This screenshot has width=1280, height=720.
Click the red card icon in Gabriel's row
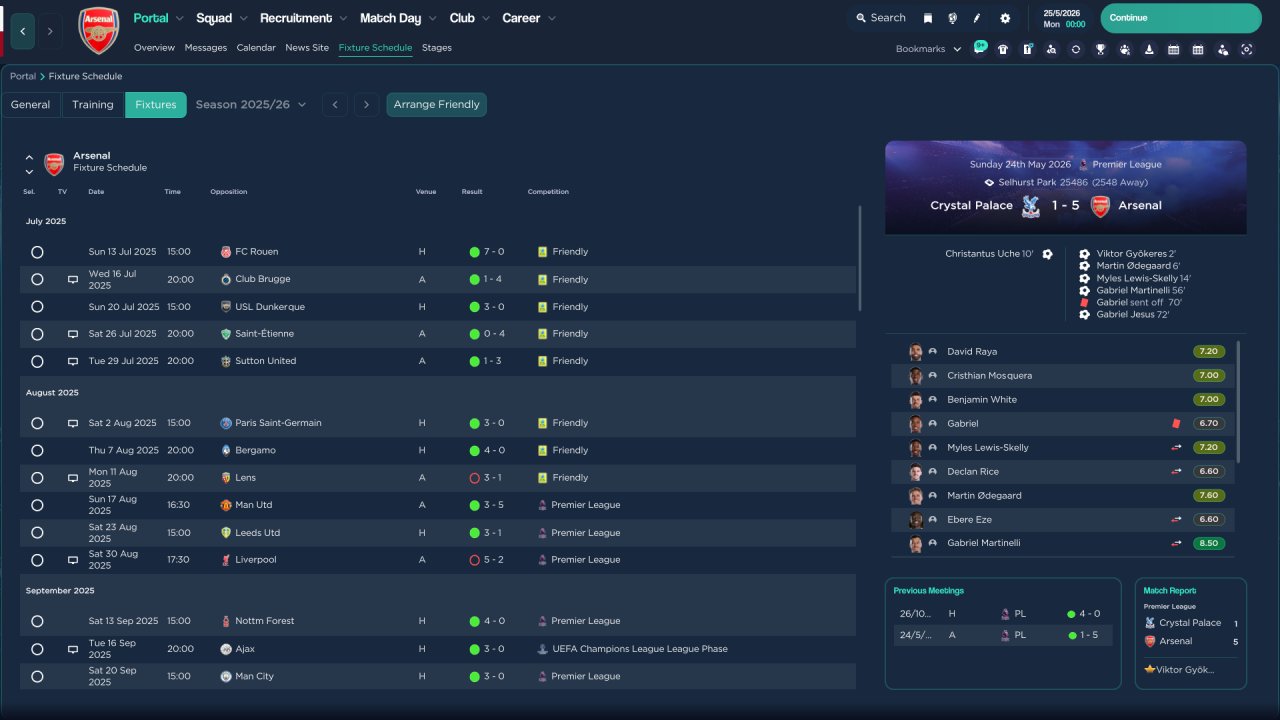pyautogui.click(x=1177, y=424)
